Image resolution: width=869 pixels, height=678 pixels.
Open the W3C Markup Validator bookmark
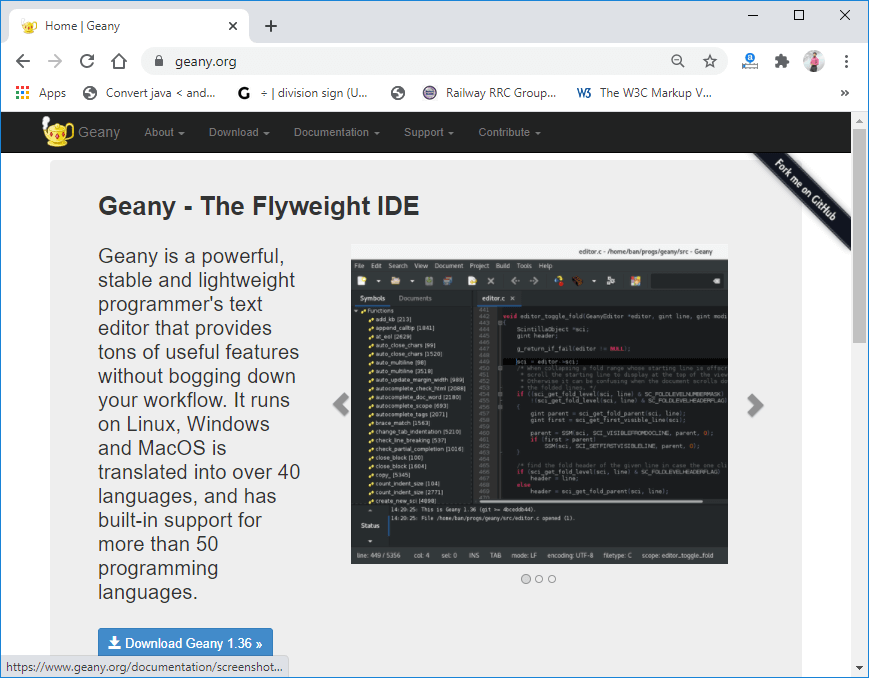(644, 93)
